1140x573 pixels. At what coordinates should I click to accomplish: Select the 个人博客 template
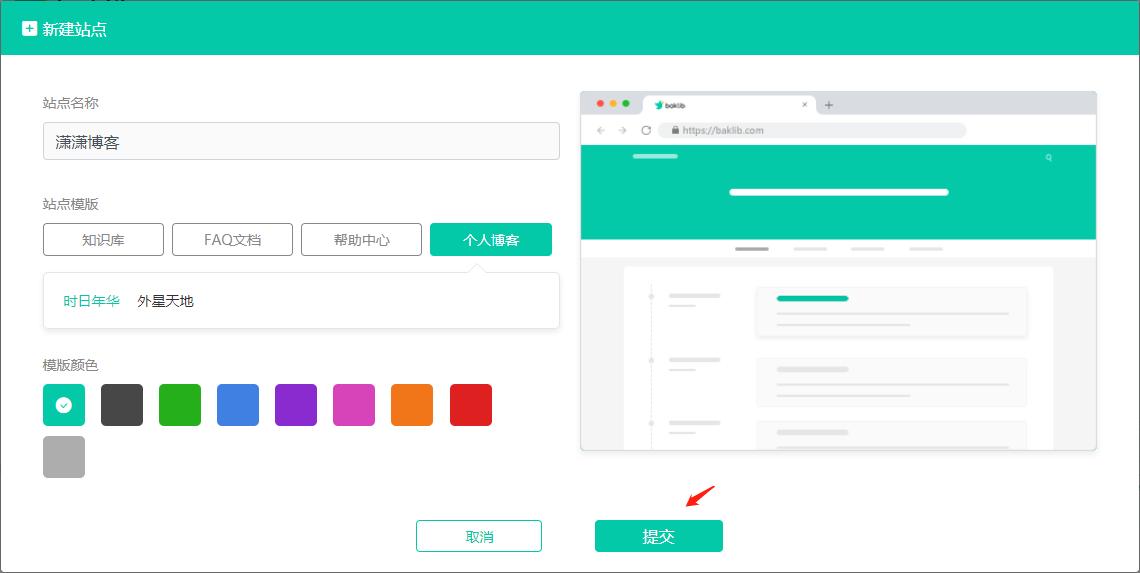tap(491, 240)
